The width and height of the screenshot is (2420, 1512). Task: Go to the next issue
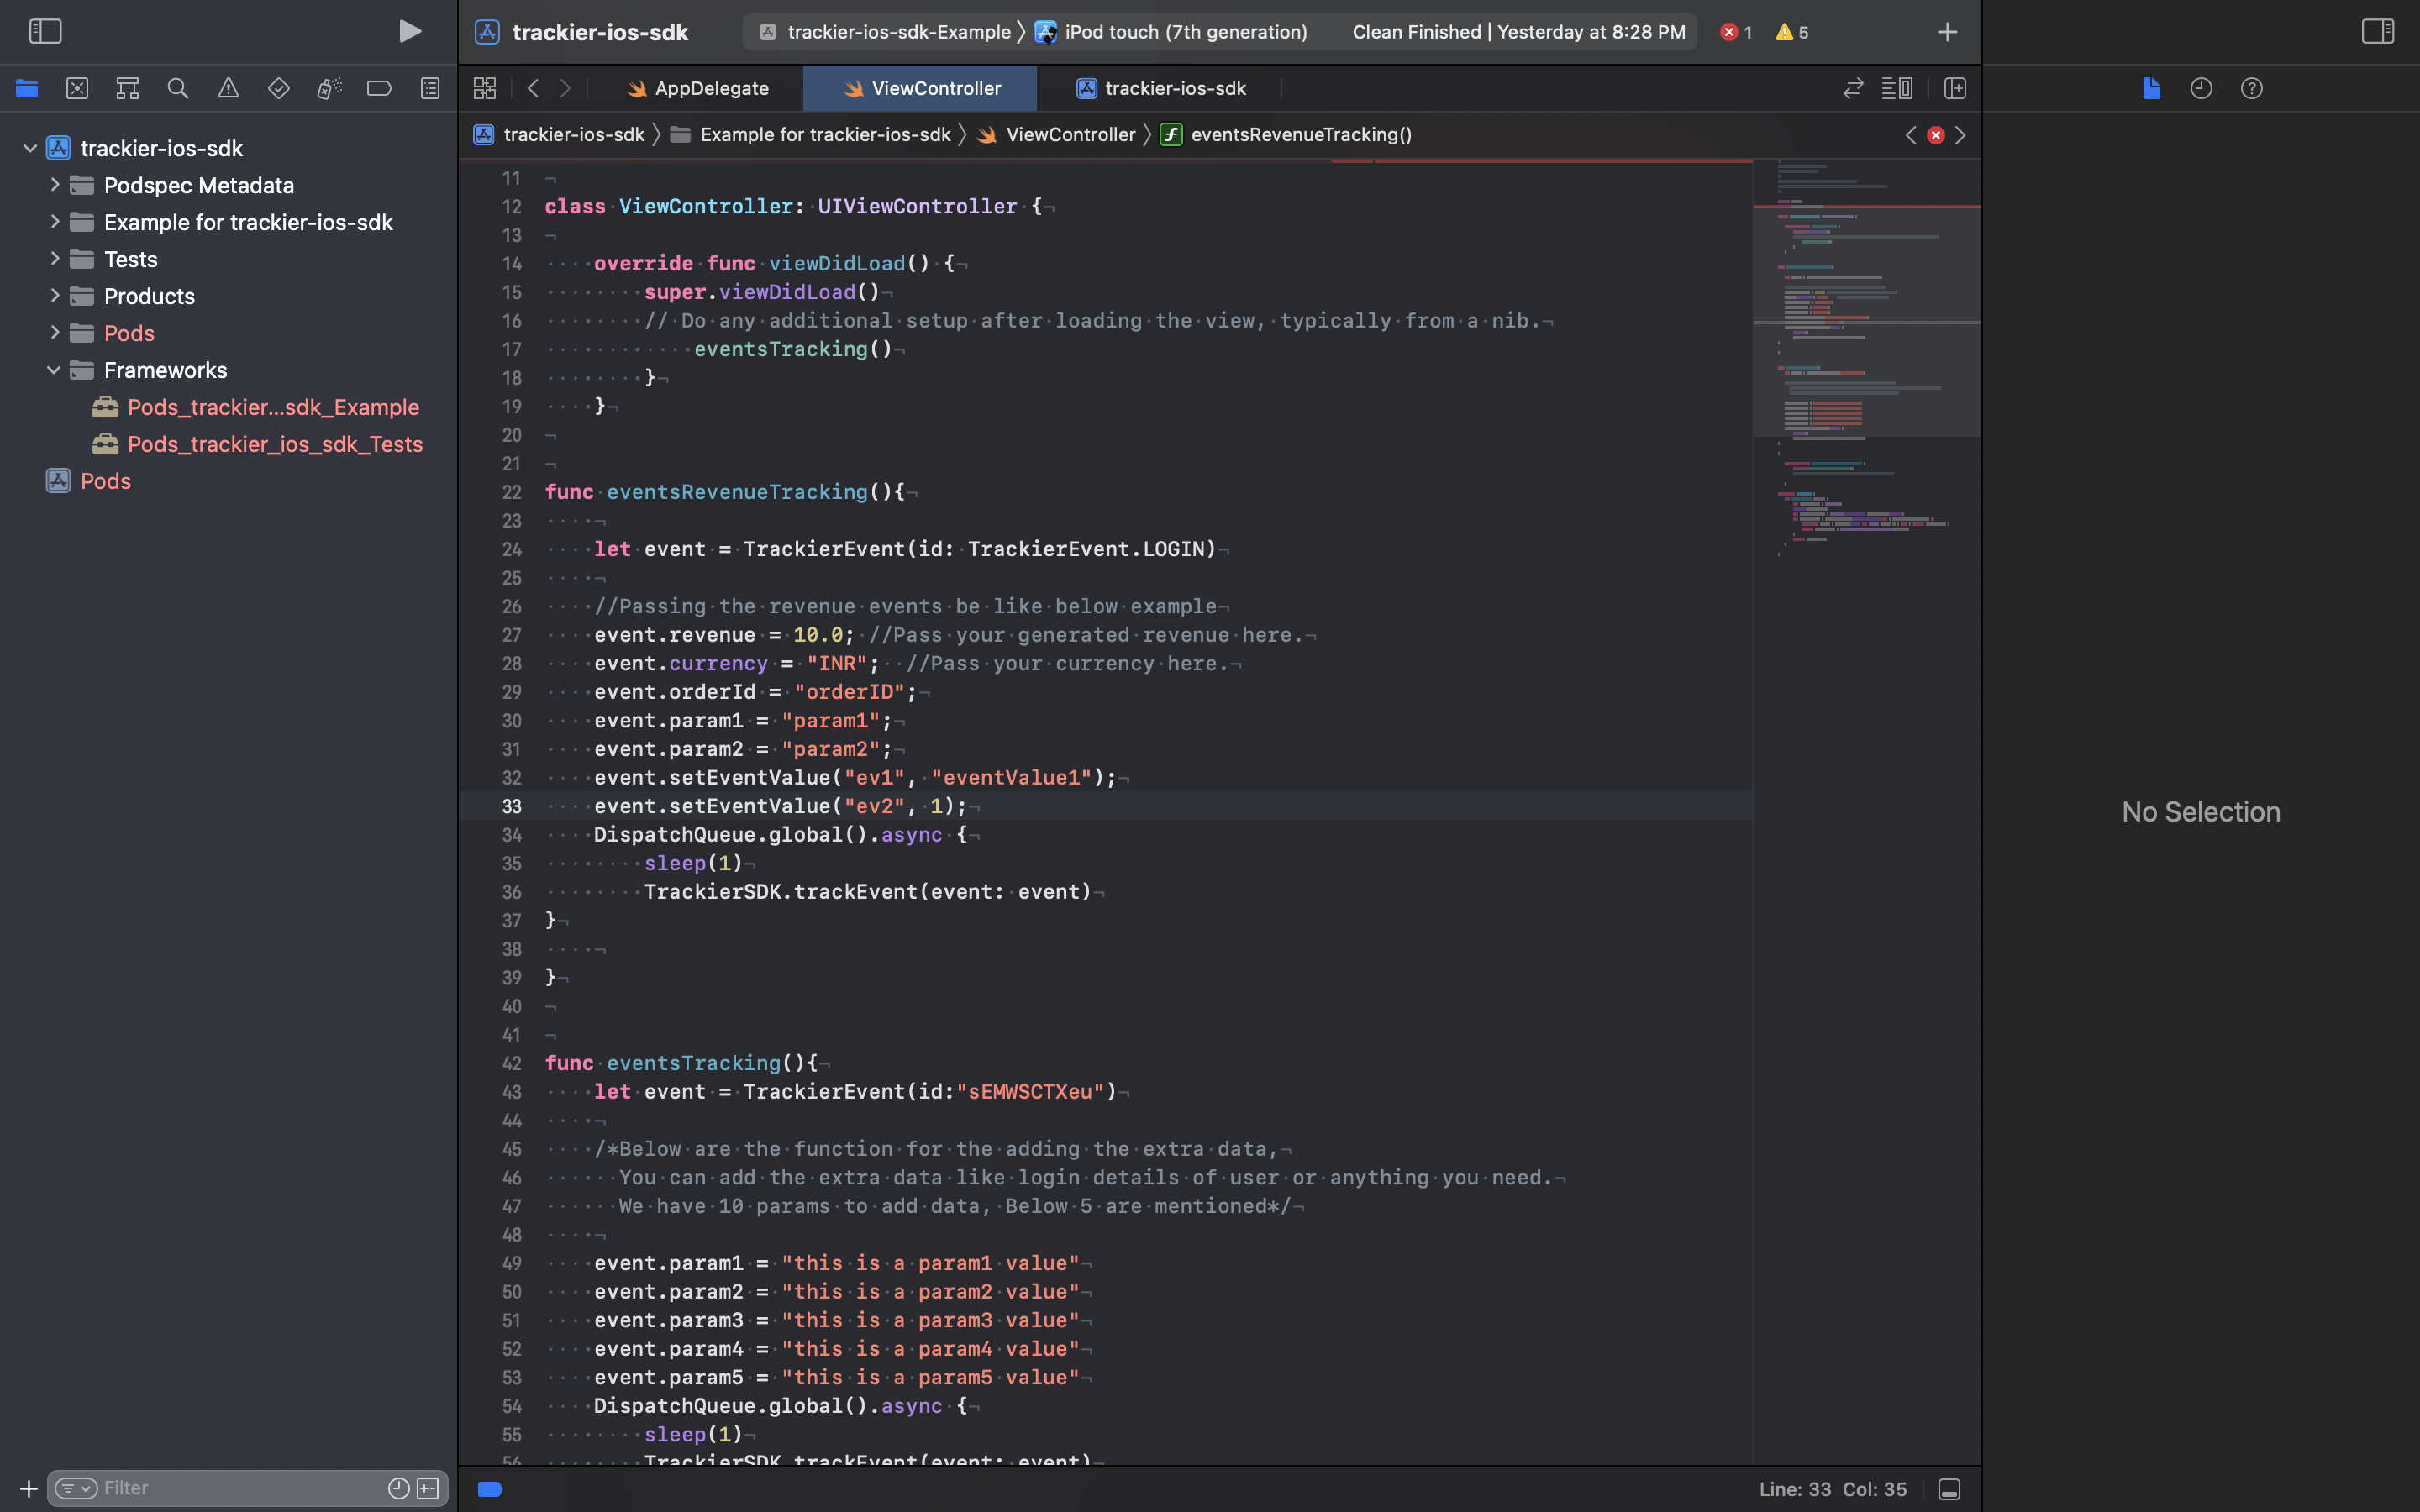(x=1960, y=135)
